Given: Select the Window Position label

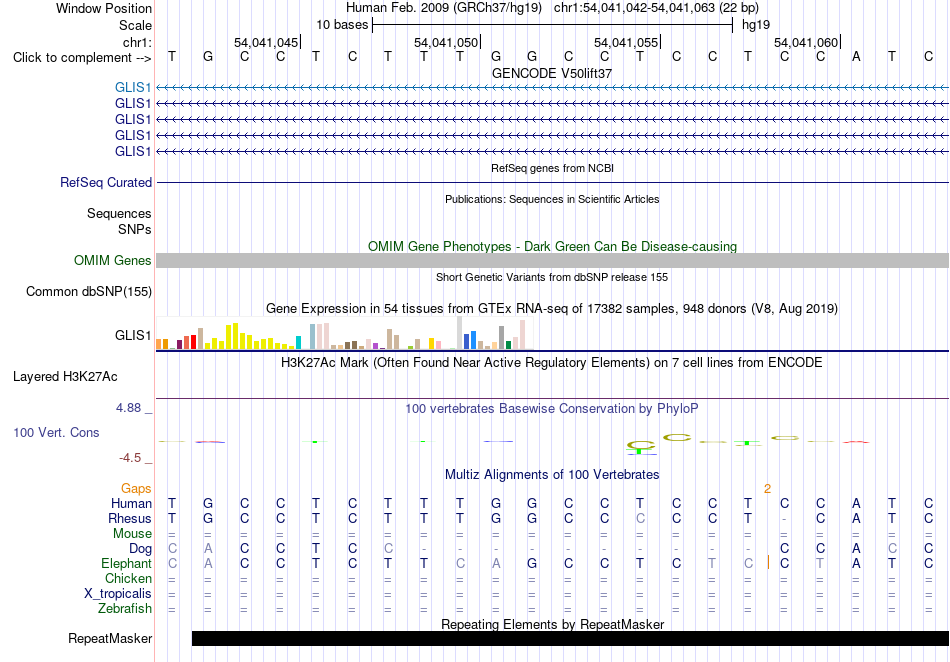Looking at the screenshot, I should [104, 8].
